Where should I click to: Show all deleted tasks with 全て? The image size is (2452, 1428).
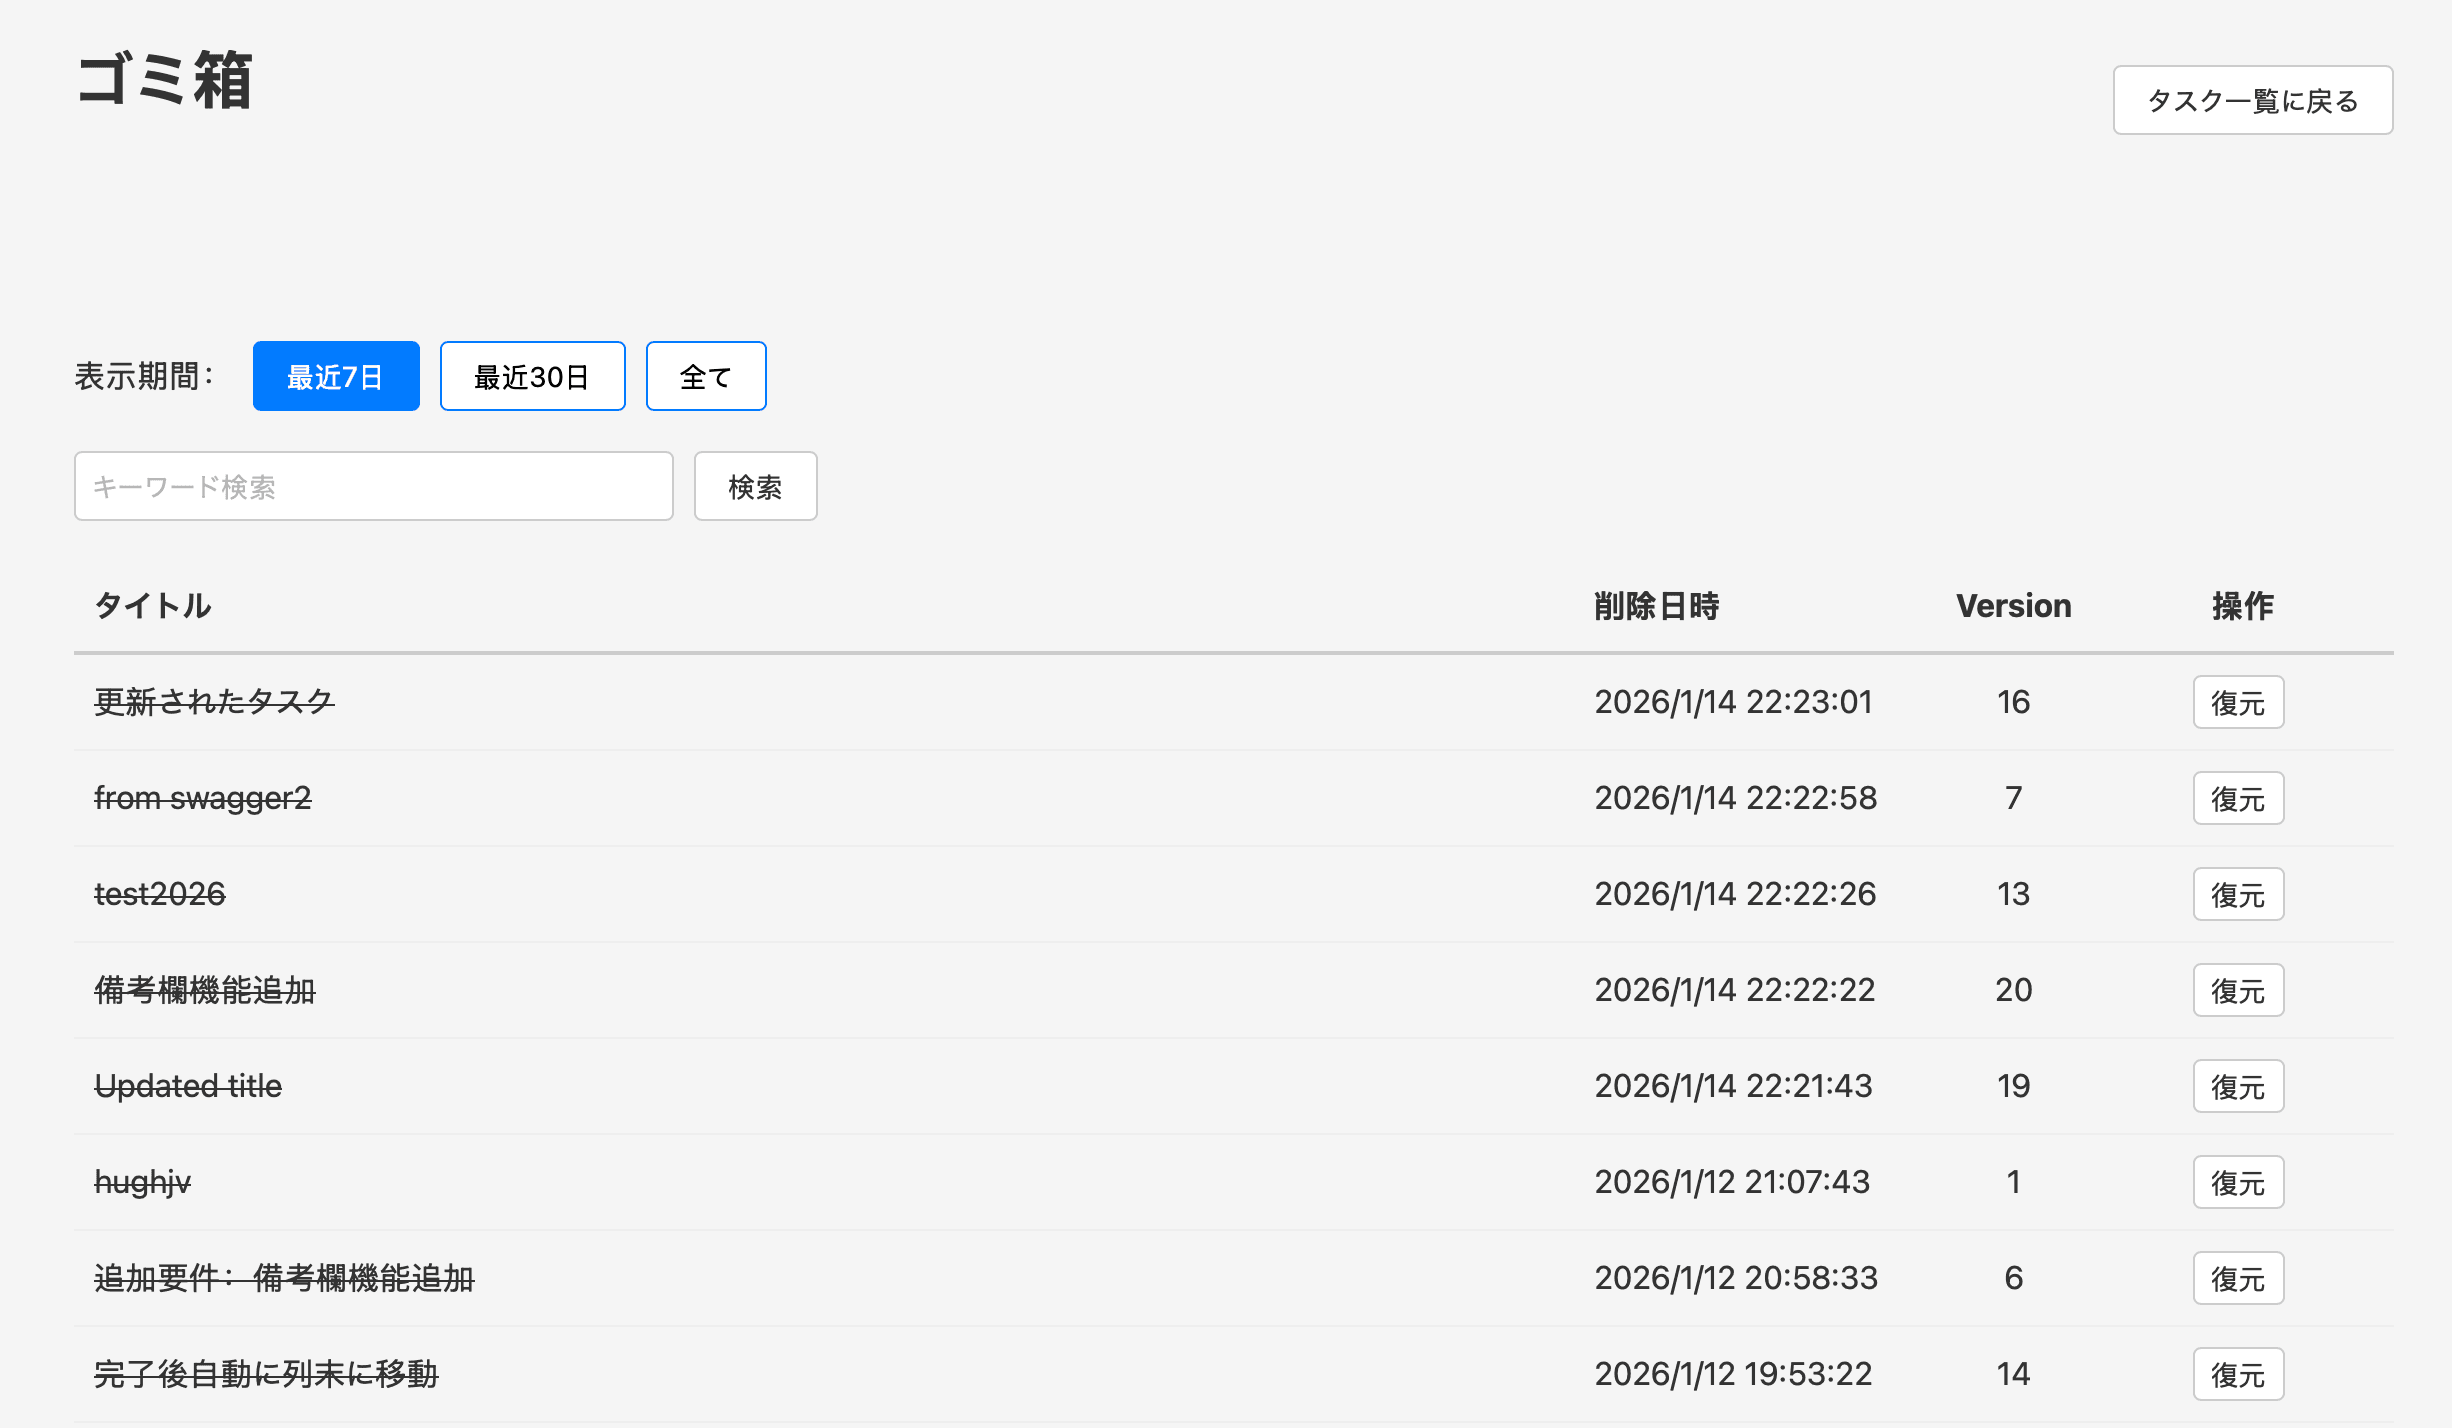tap(705, 377)
